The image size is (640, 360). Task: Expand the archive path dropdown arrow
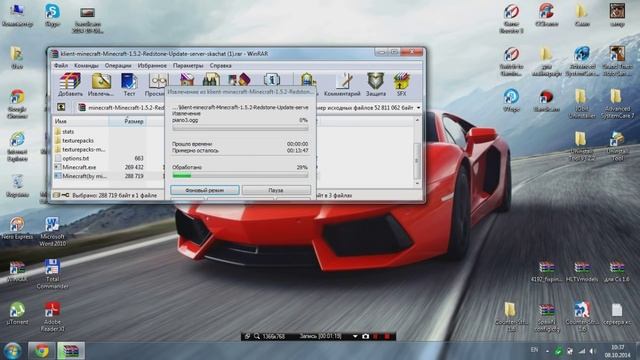tap(418, 108)
